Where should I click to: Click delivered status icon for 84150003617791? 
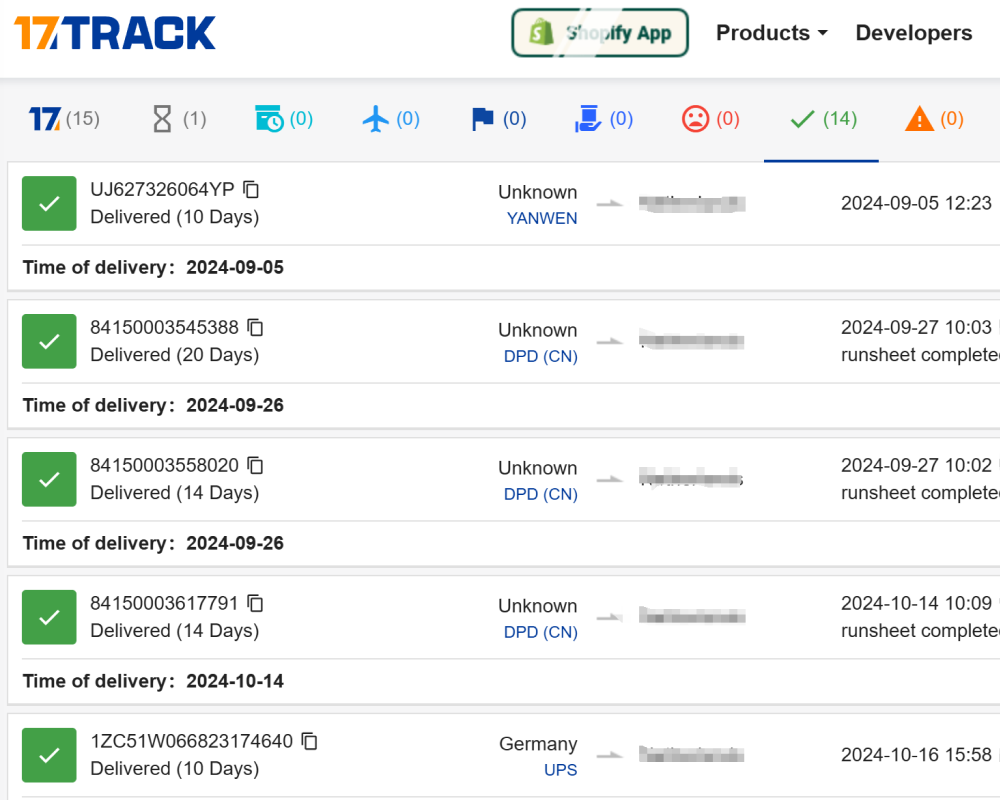click(x=49, y=617)
